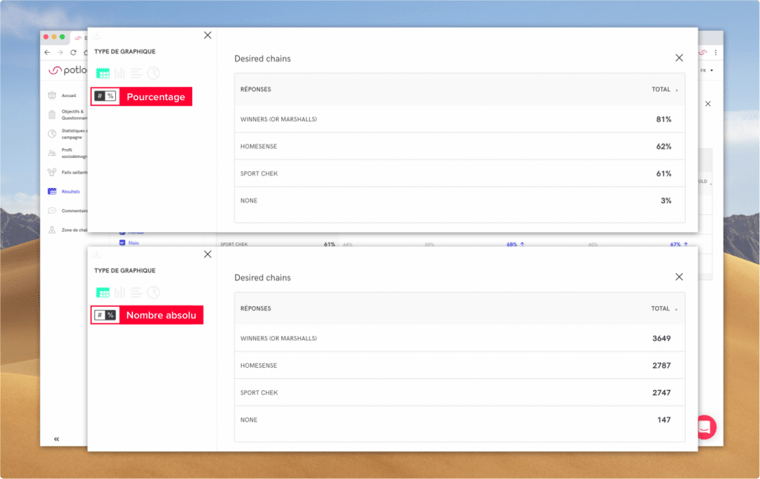
Task: Toggle #/% switch showing percentage mode
Action: [x=105, y=96]
